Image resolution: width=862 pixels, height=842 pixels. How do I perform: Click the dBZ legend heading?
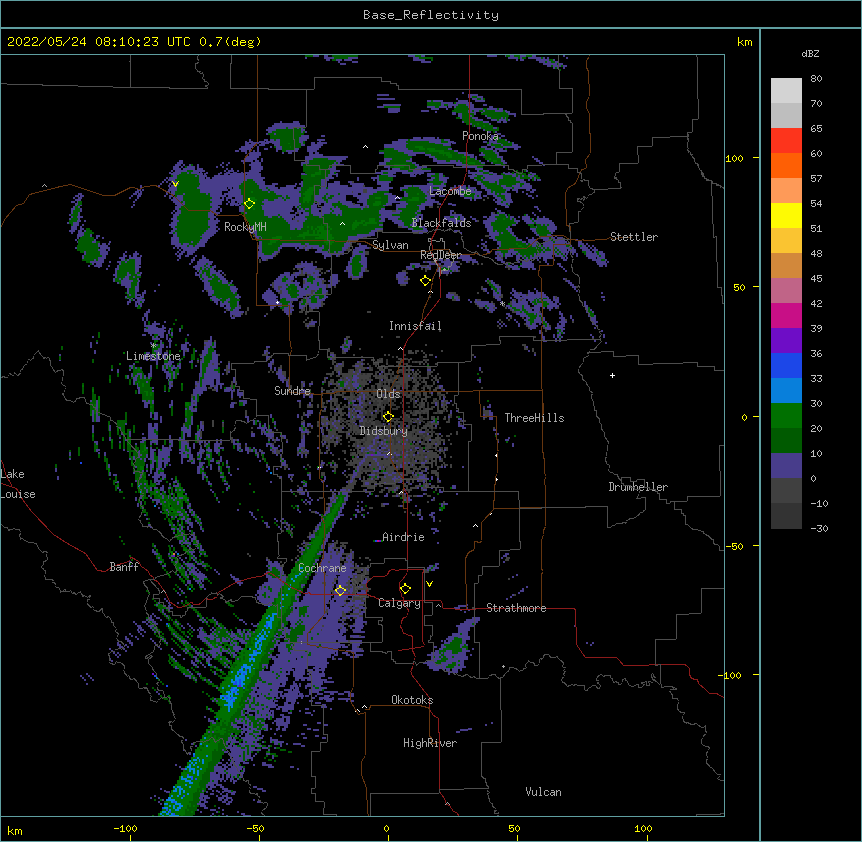tap(810, 54)
